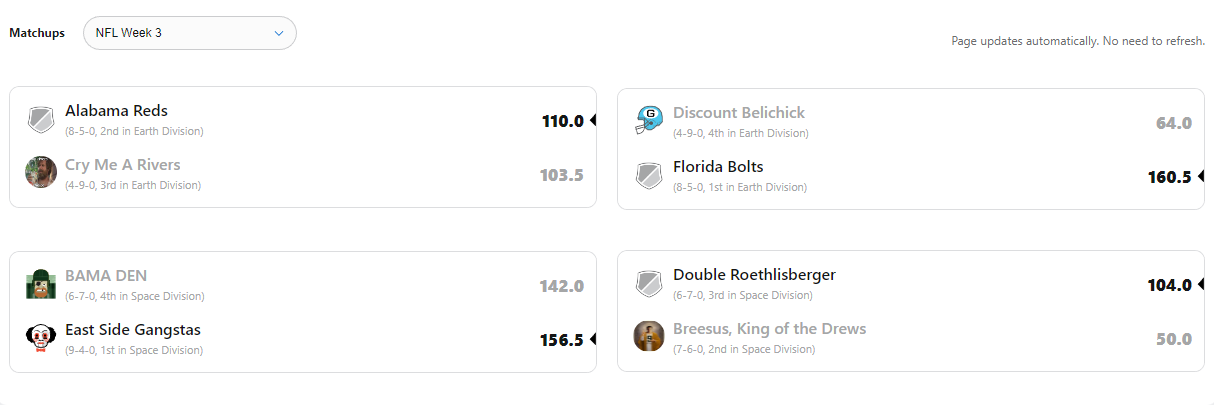Click the 110.0 score for Alabama Reds

coord(562,121)
